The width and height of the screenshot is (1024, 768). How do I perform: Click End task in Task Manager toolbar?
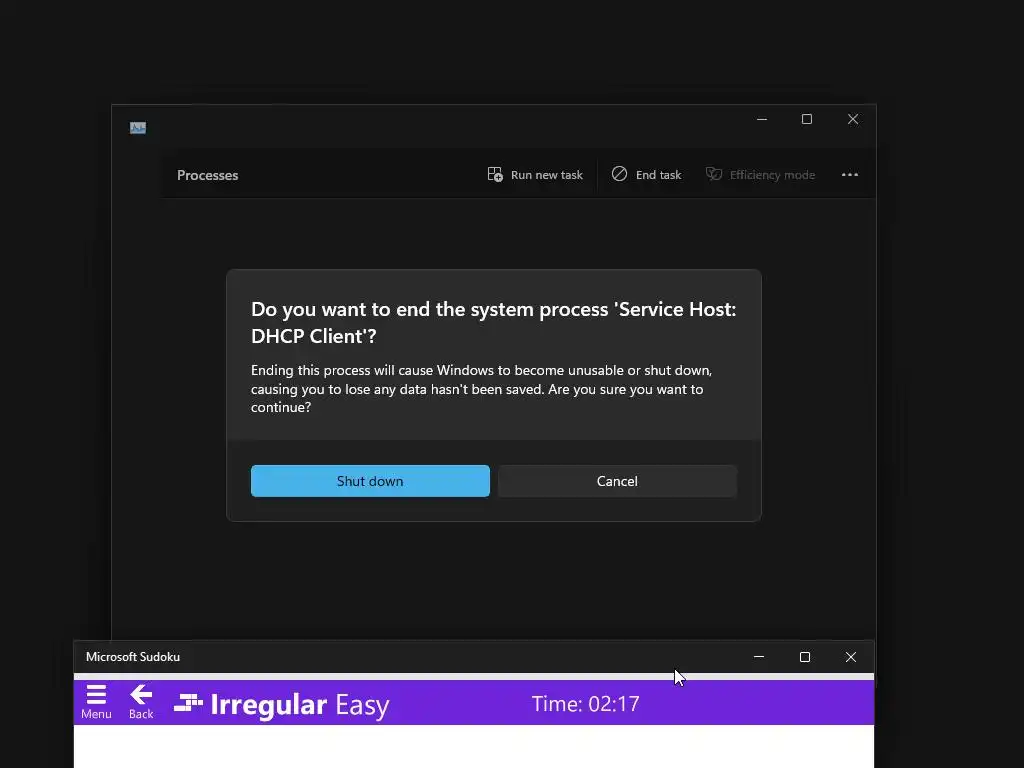[x=646, y=174]
